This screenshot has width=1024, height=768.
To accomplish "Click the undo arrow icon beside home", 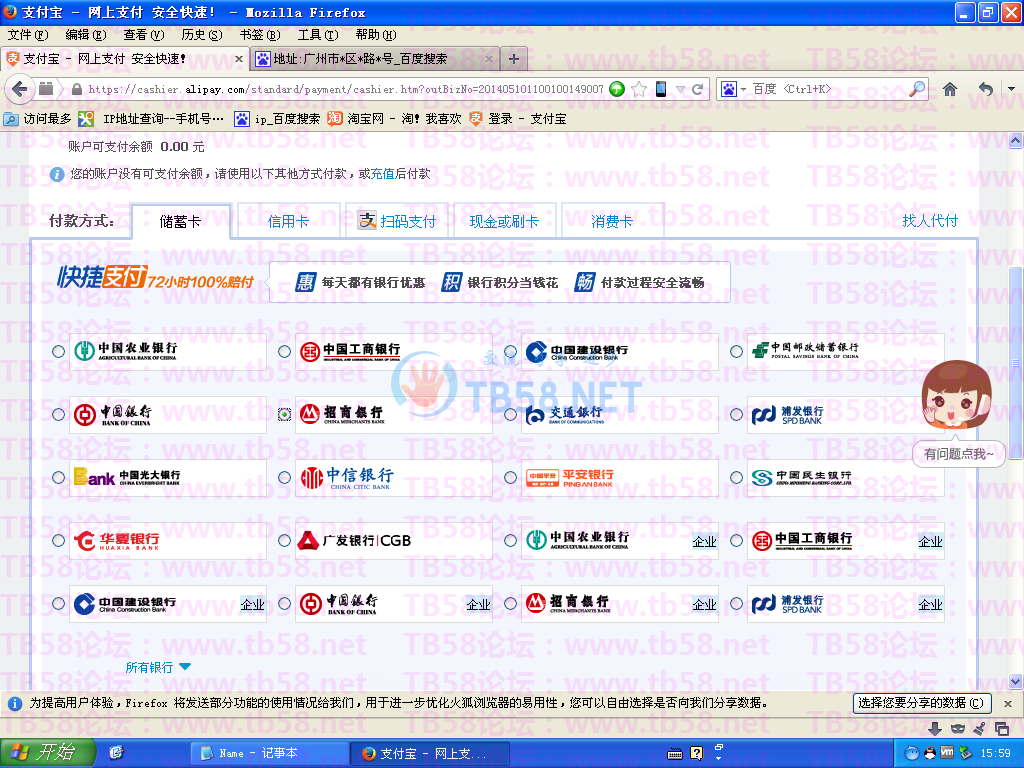I will (985, 89).
